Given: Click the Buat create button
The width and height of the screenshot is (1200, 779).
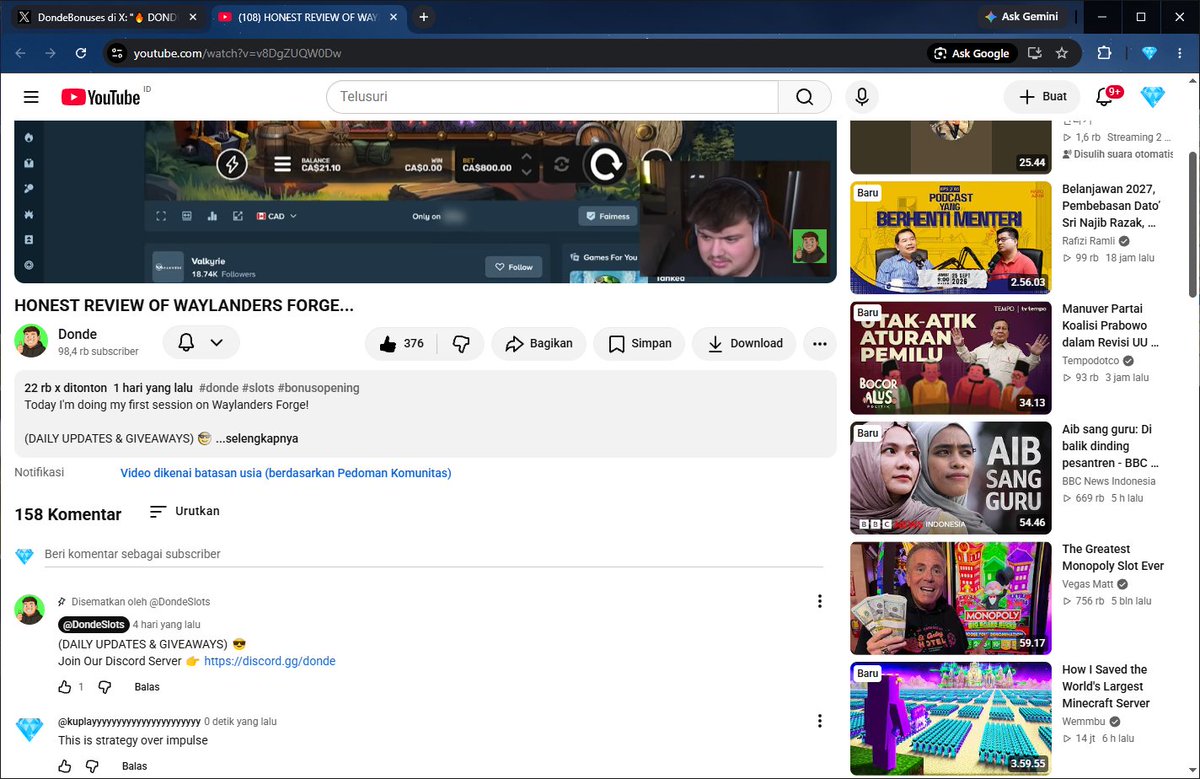Looking at the screenshot, I should pyautogui.click(x=1042, y=97).
